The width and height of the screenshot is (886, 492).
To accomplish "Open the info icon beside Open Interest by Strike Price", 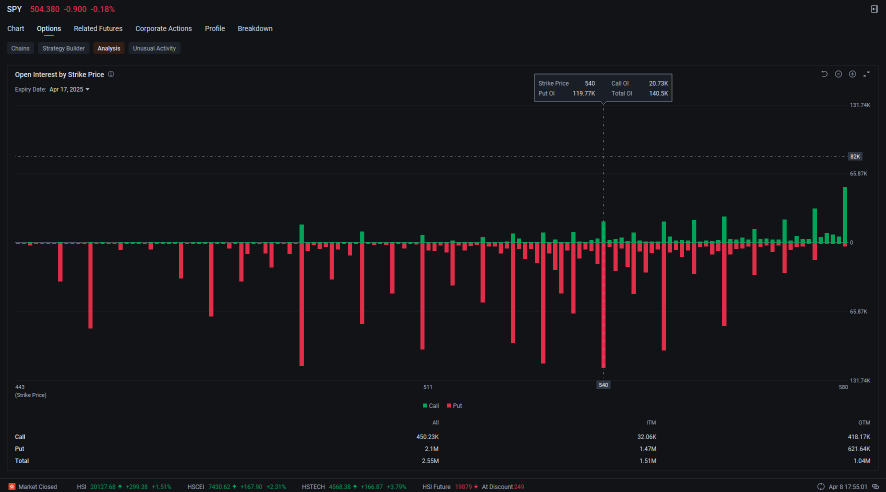I will click(111, 74).
